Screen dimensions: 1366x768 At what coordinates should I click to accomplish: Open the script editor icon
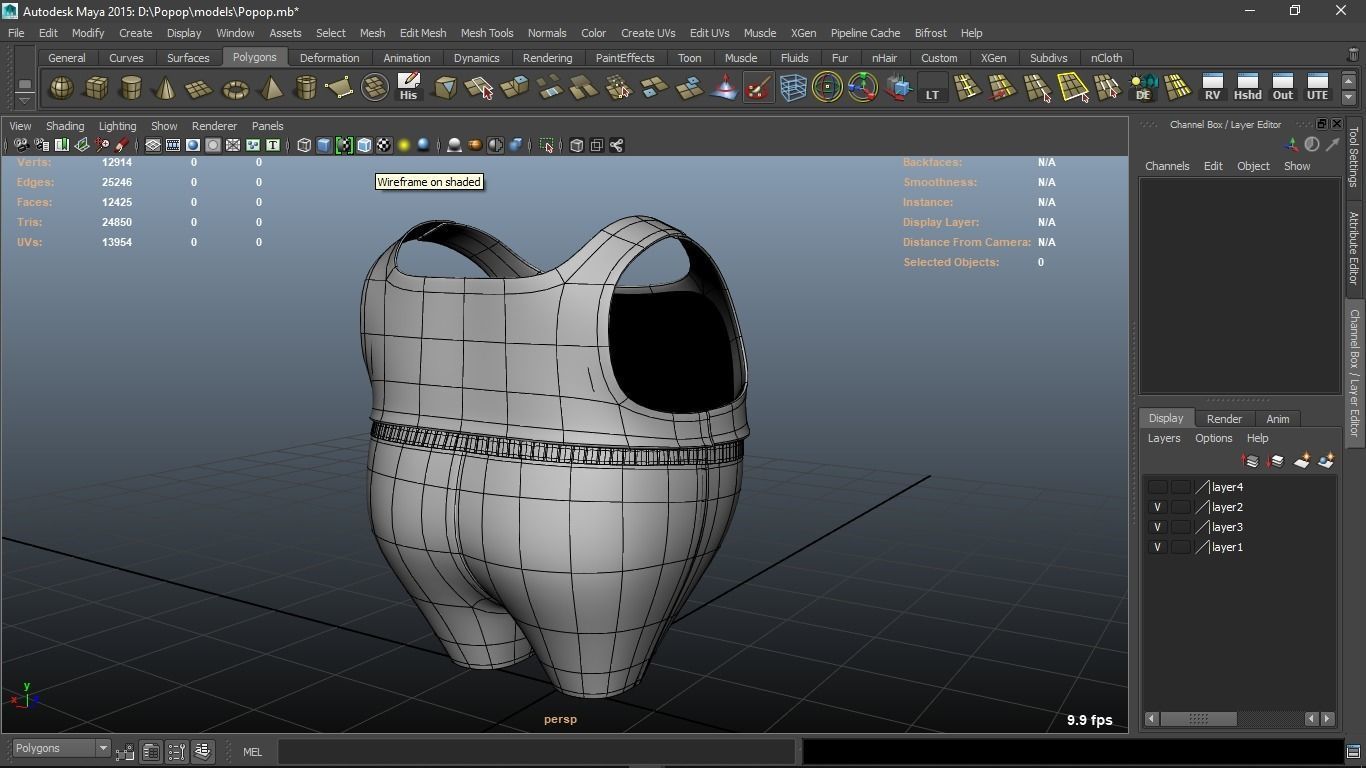pyautogui.click(x=1353, y=751)
